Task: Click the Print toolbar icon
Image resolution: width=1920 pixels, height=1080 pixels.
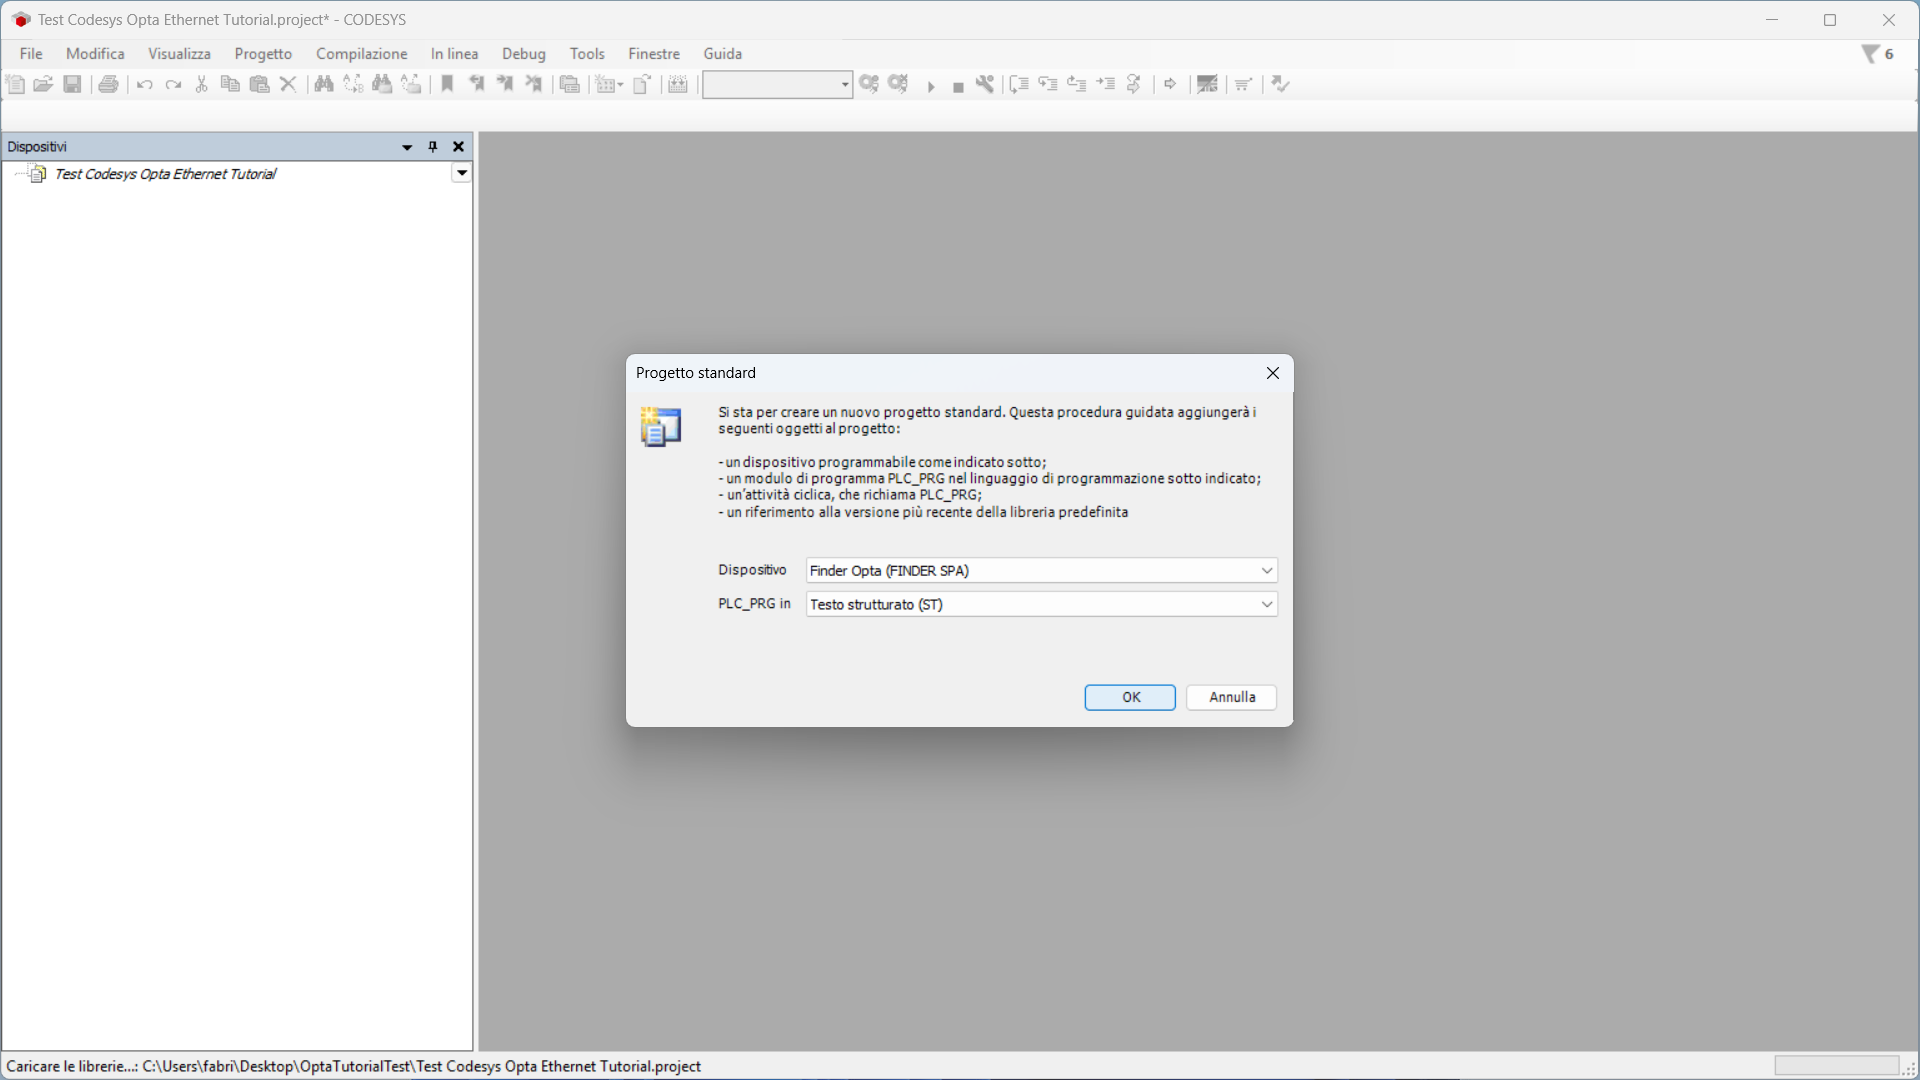Action: 108,85
